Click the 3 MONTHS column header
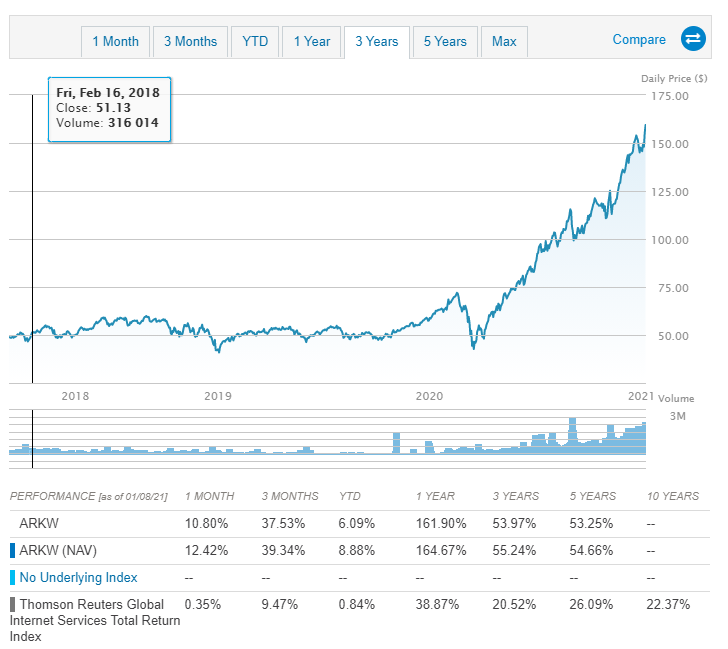 coord(290,496)
